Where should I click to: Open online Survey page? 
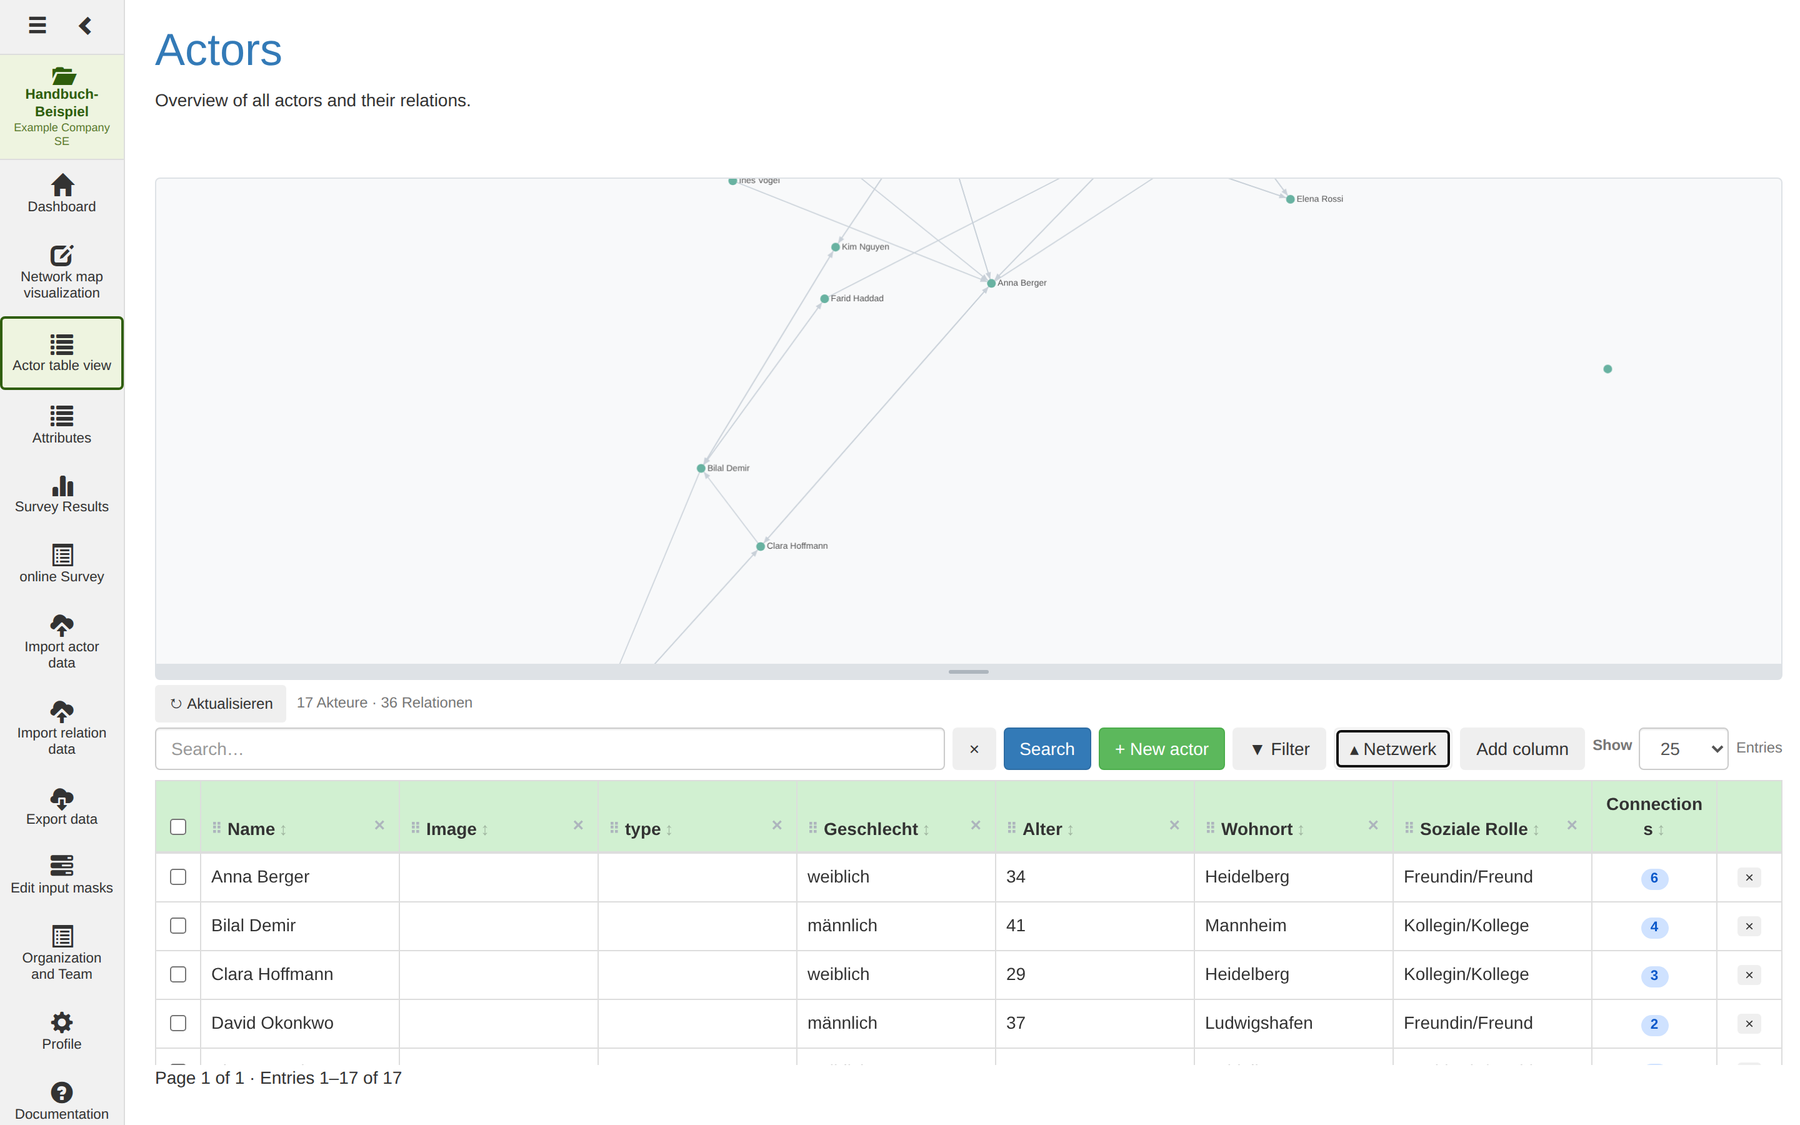[62, 564]
